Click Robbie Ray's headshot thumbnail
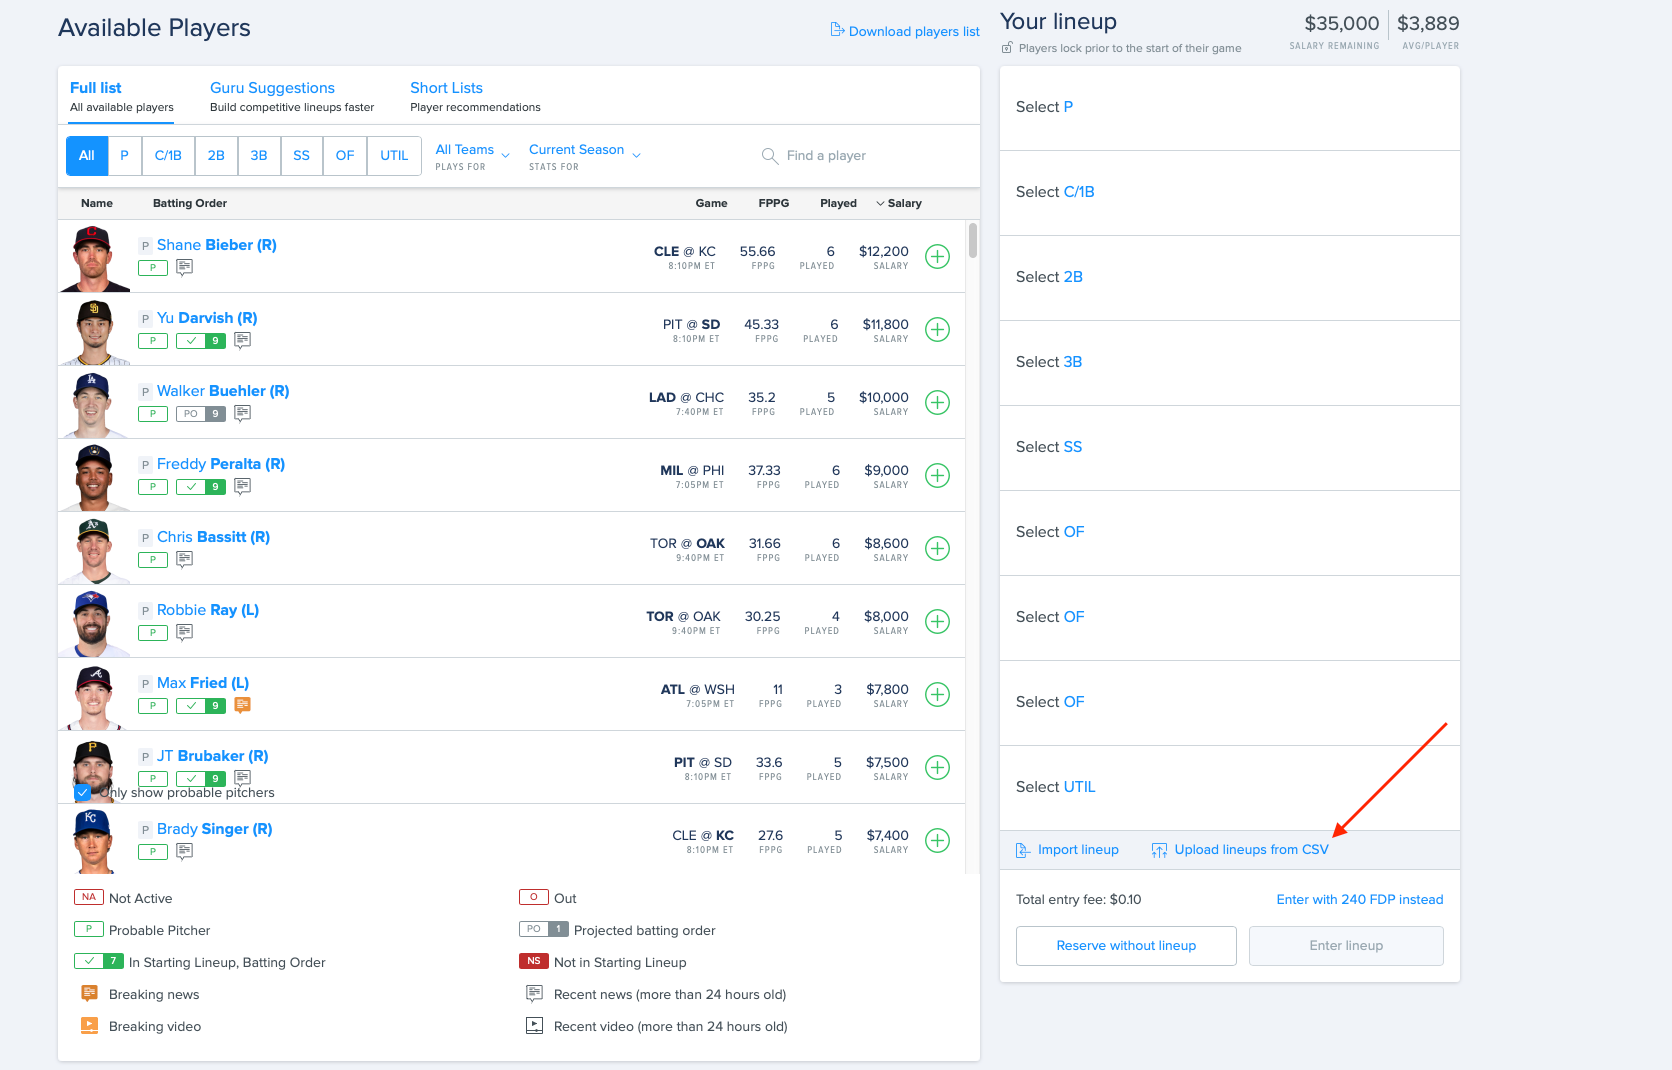 [x=94, y=623]
